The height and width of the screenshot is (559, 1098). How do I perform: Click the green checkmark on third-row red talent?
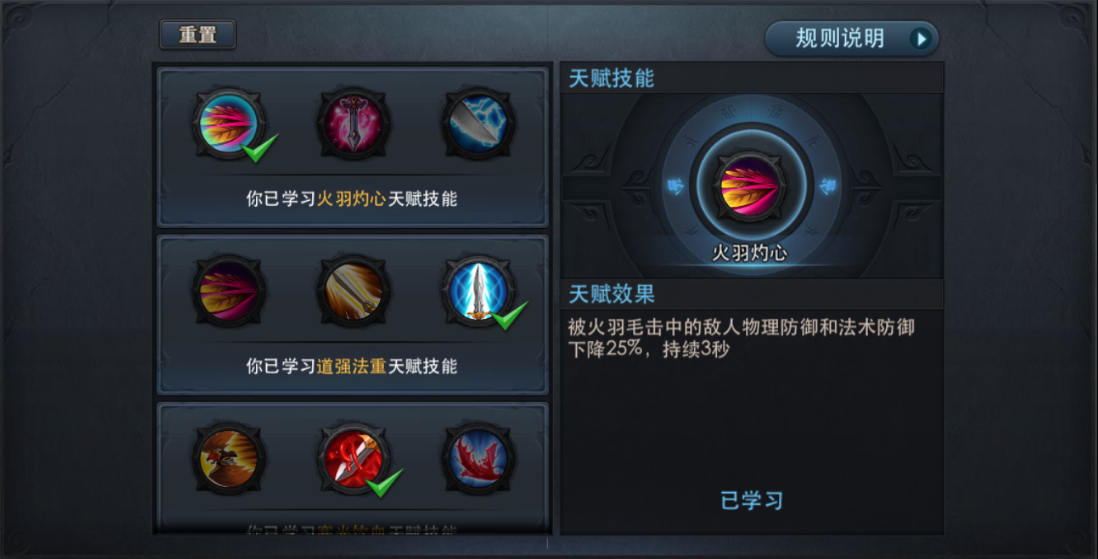(x=384, y=483)
